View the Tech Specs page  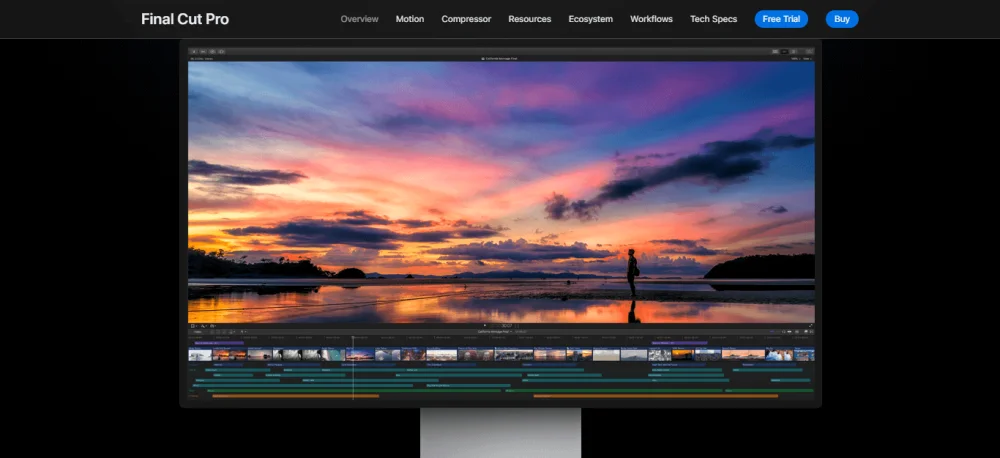pos(713,19)
